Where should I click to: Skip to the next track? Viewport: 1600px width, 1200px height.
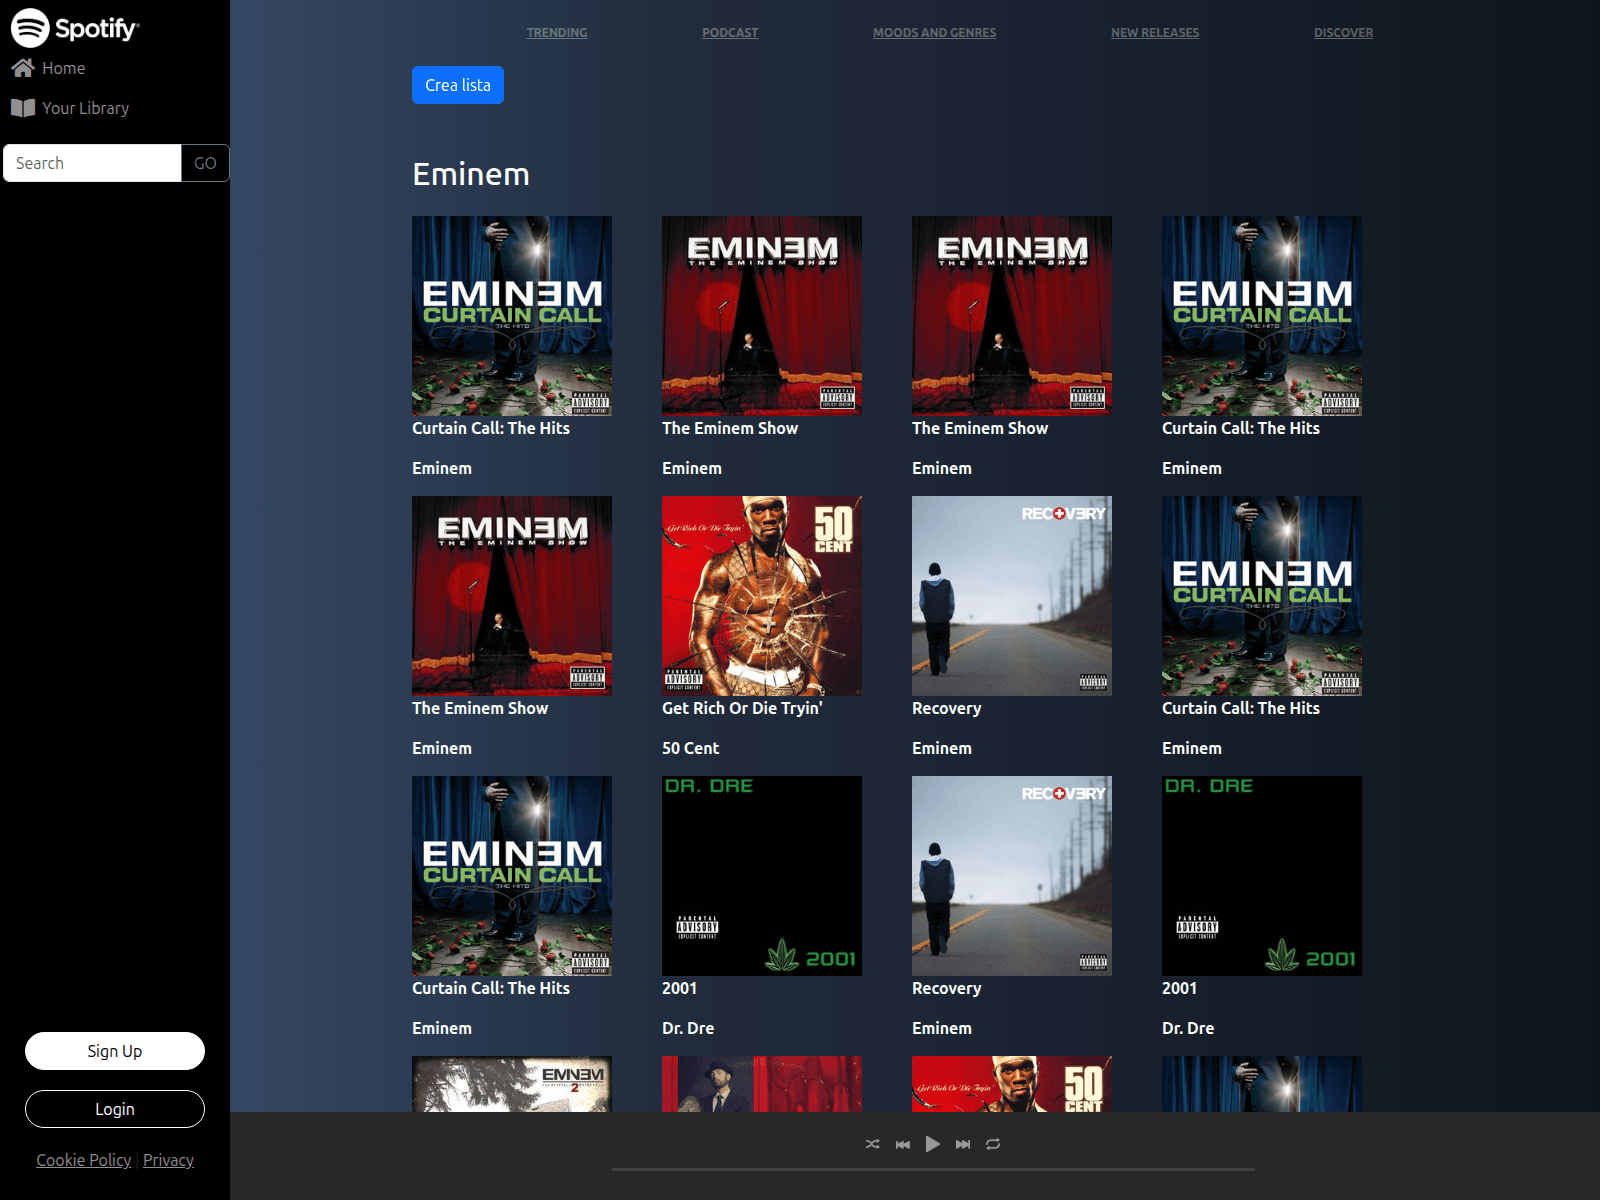[962, 1144]
